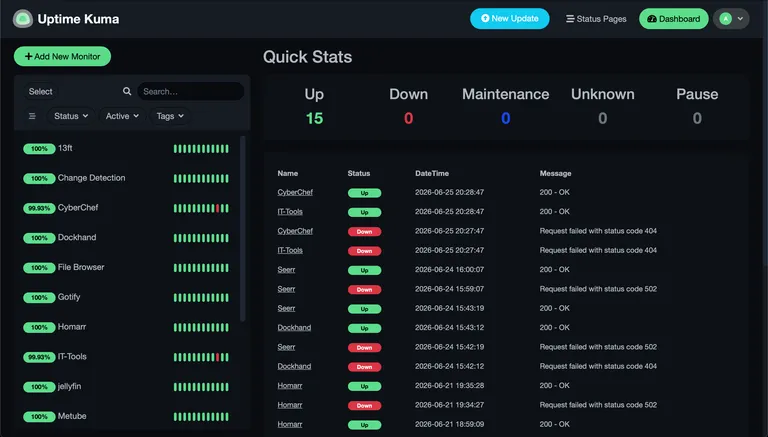Click the Up count 15

point(314,118)
